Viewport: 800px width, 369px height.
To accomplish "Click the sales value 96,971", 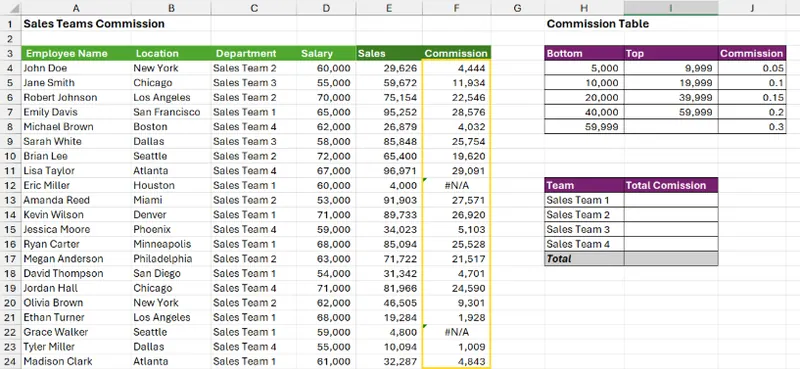I will pos(389,170).
